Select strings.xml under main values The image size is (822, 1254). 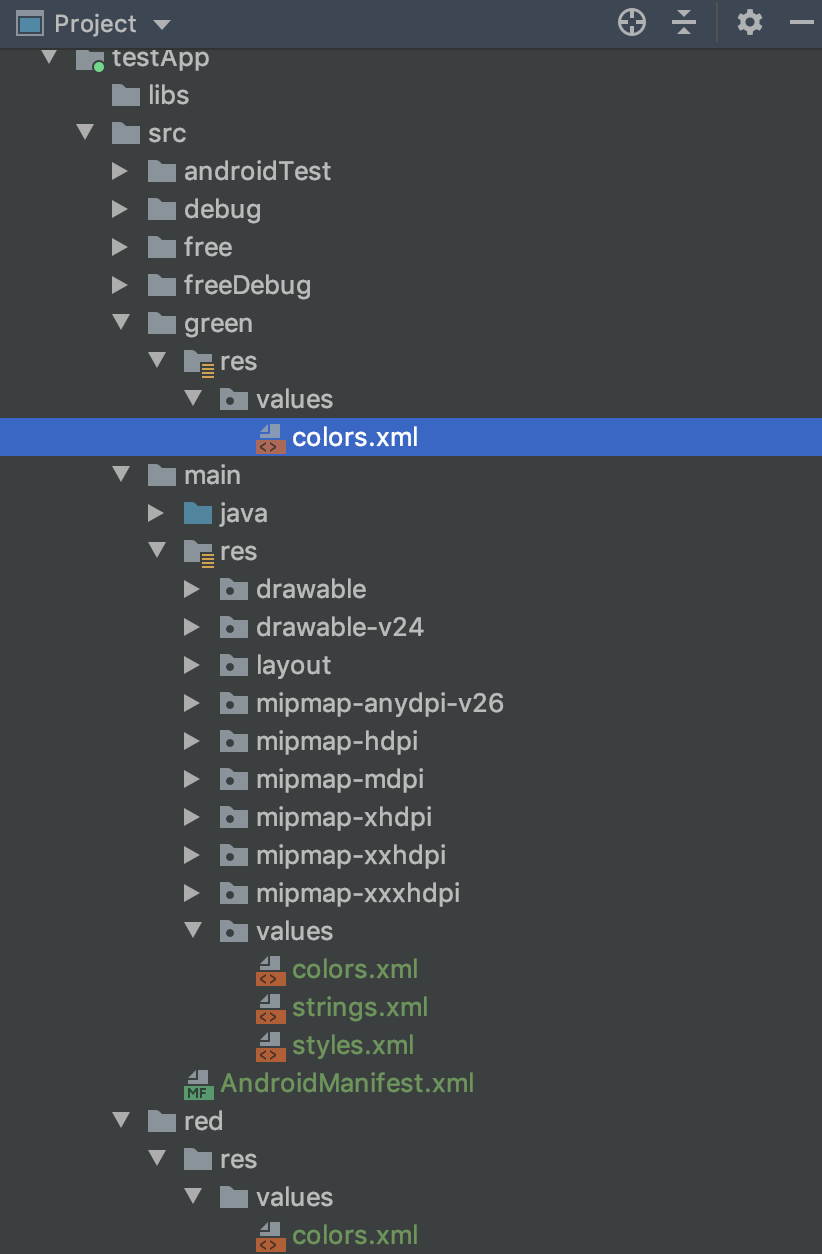pos(360,1007)
